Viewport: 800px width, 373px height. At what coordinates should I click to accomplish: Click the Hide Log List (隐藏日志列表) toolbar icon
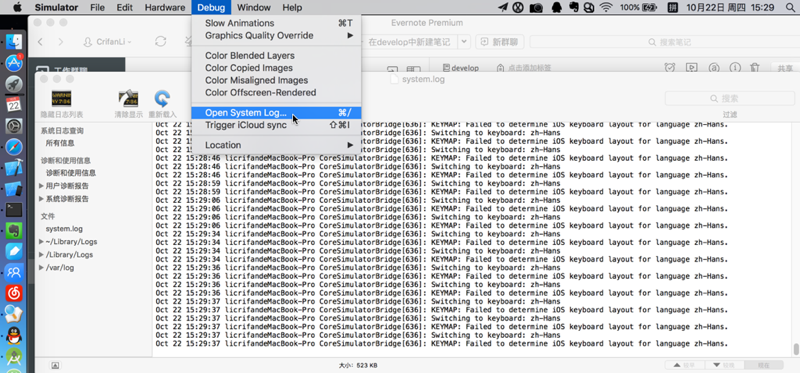point(61,98)
